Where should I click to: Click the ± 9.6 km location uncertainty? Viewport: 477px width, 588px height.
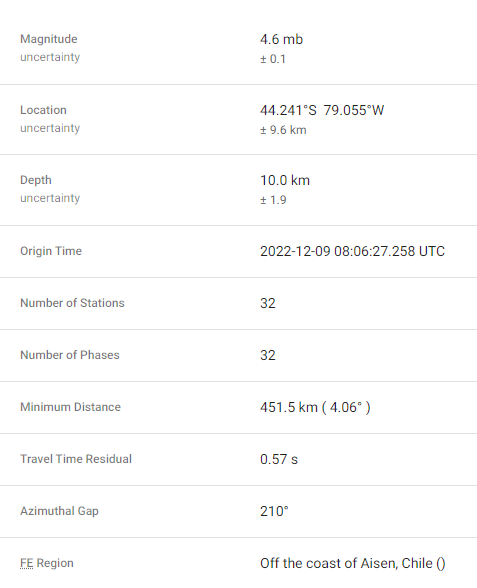click(x=283, y=130)
